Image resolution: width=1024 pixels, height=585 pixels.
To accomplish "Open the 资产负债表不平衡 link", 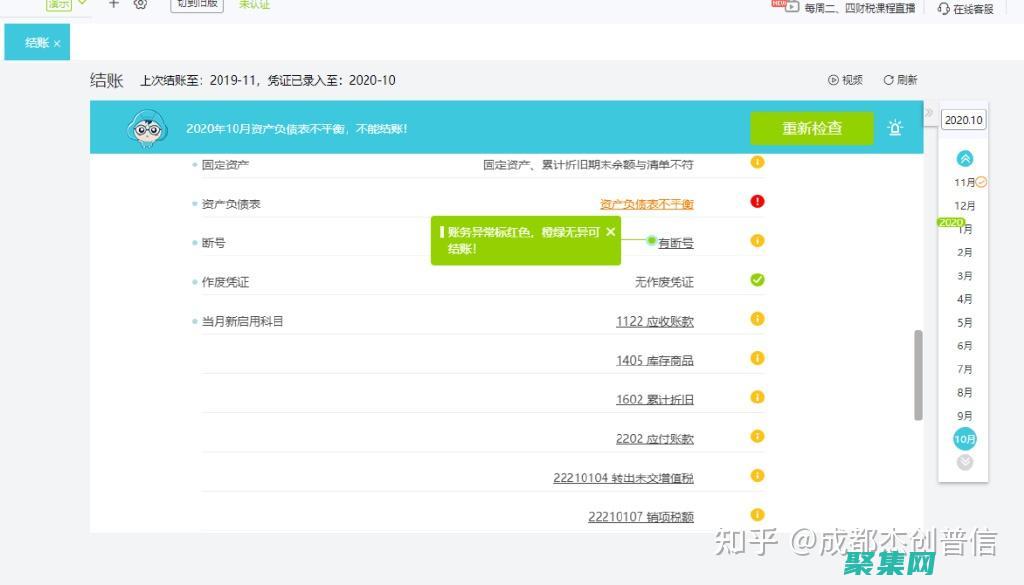I will click(x=646, y=202).
